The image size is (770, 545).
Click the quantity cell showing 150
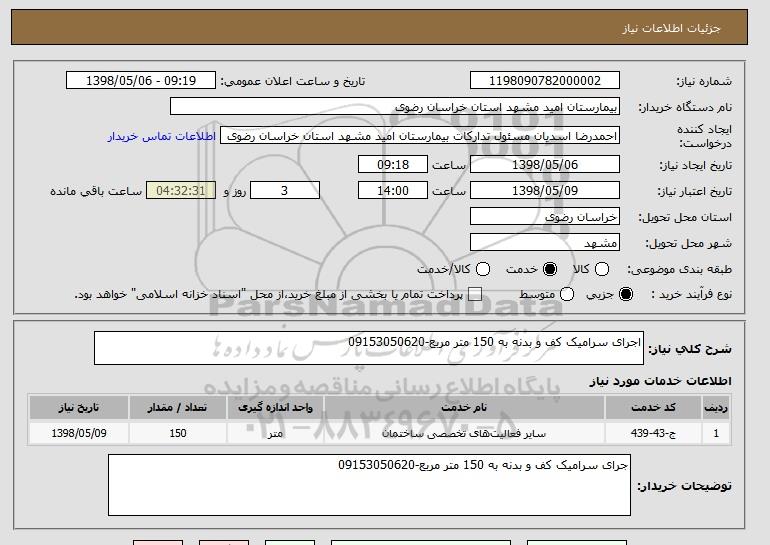tap(177, 433)
